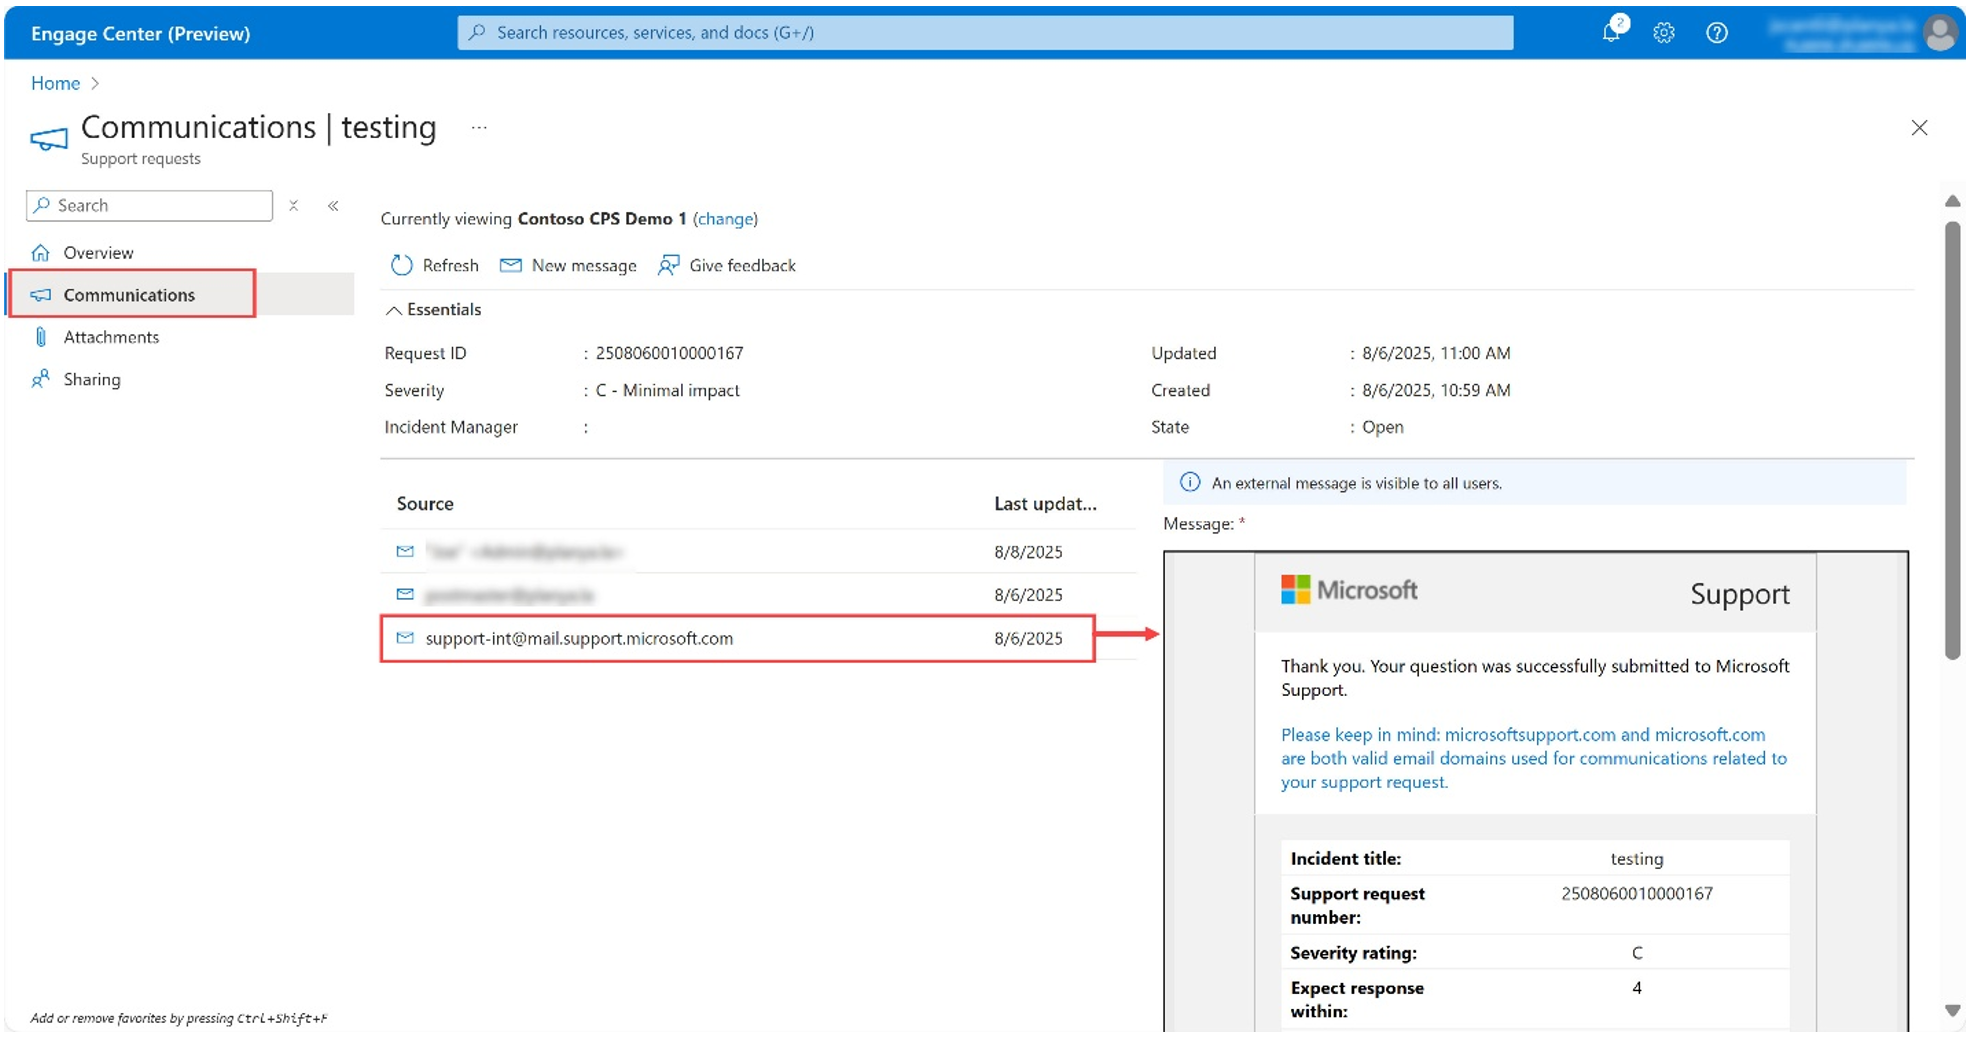Open the notifications bell icon
The height and width of the screenshot is (1039, 1972).
coord(1611,32)
